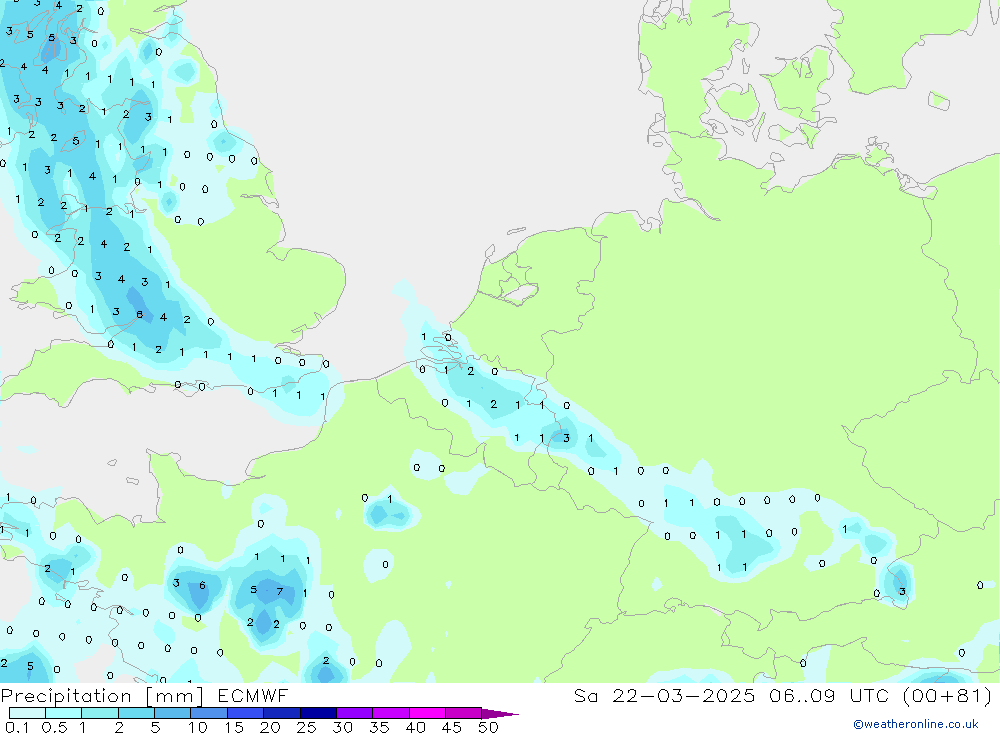1000x733 pixels.
Task: Click the legend tick label '10'
Action: click(x=198, y=727)
